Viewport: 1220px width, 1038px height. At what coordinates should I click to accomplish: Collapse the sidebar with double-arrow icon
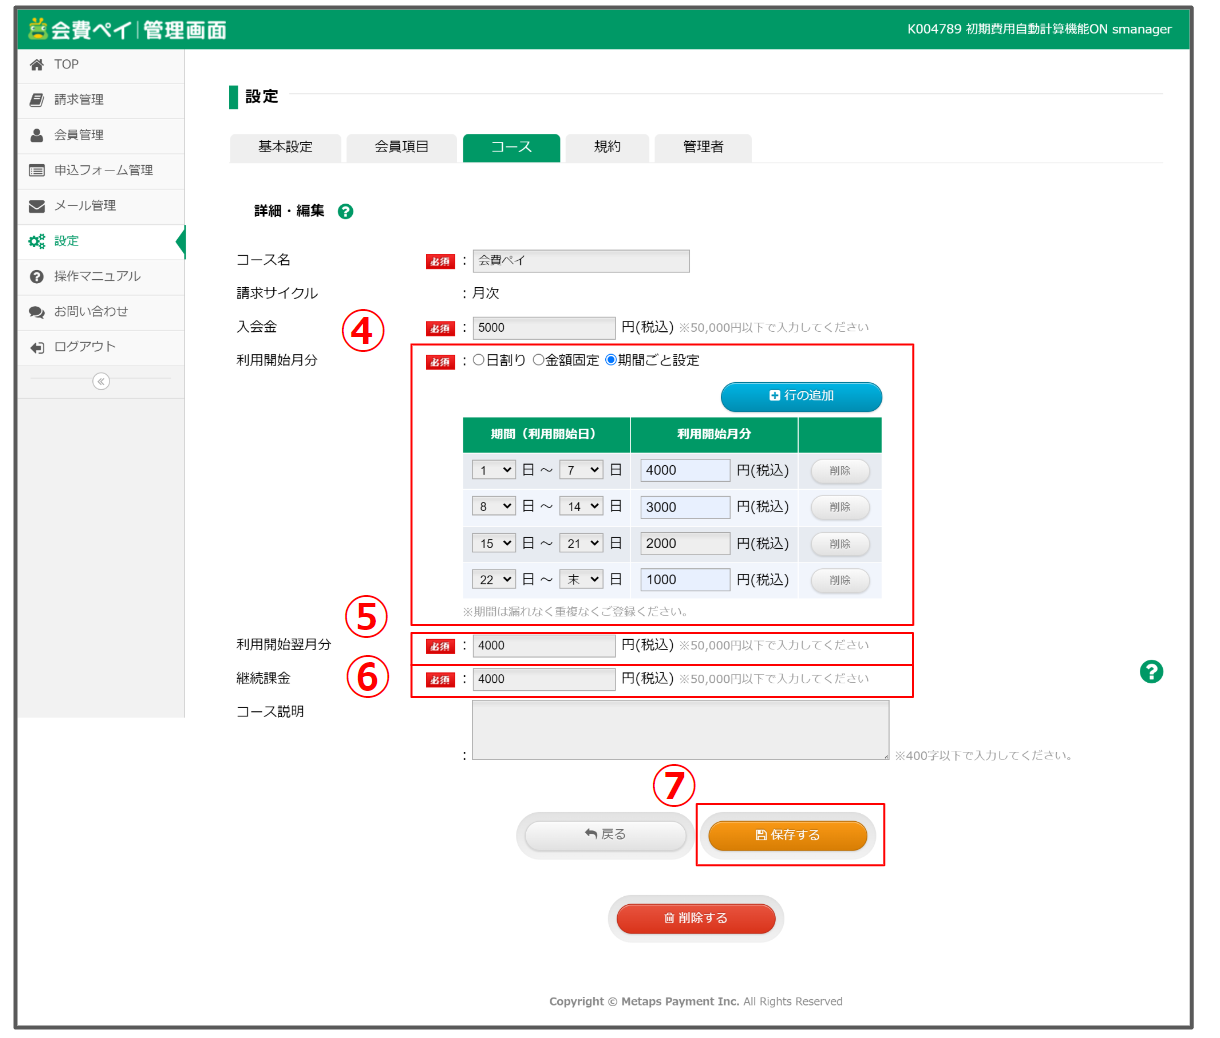pyautogui.click(x=101, y=381)
